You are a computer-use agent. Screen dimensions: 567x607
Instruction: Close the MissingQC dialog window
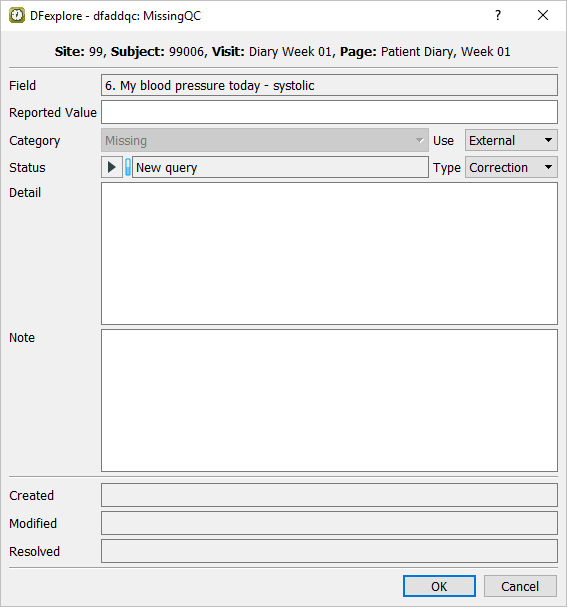(543, 15)
